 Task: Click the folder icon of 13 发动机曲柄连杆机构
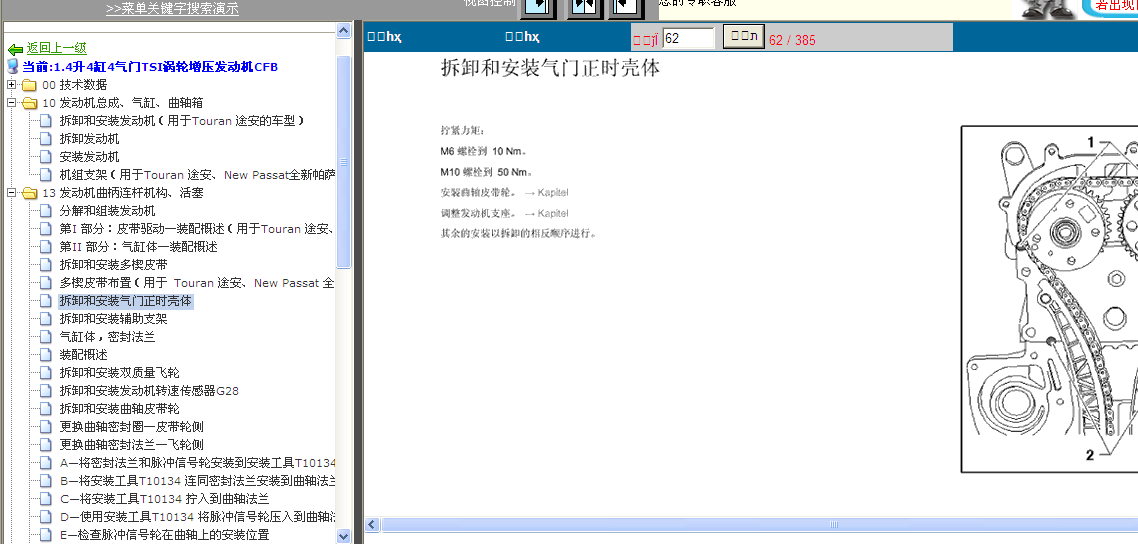[29, 193]
